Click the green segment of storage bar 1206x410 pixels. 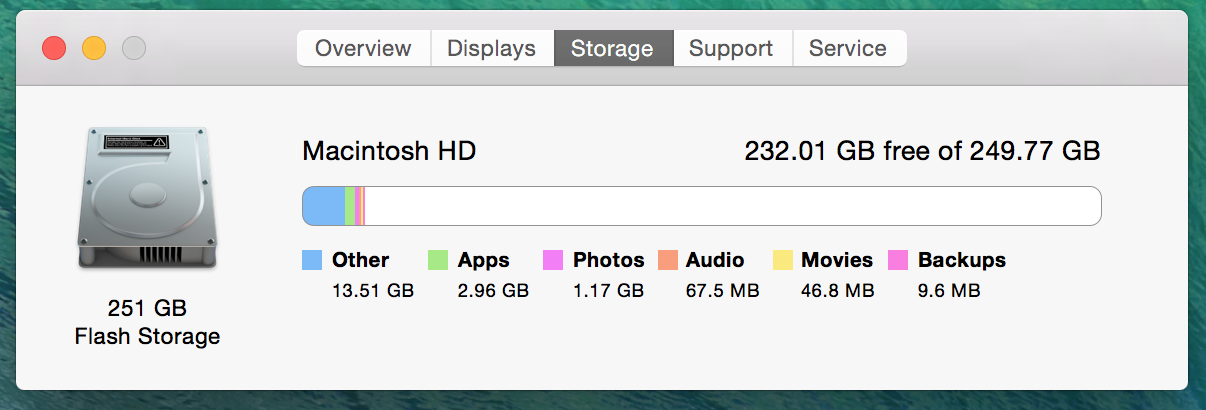coord(350,206)
